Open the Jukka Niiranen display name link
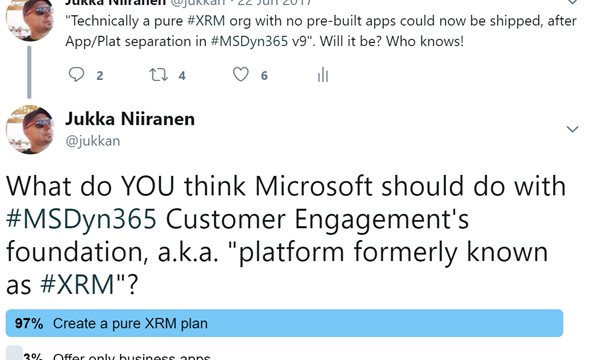Image resolution: width=590 pixels, height=360 pixels. tap(130, 119)
